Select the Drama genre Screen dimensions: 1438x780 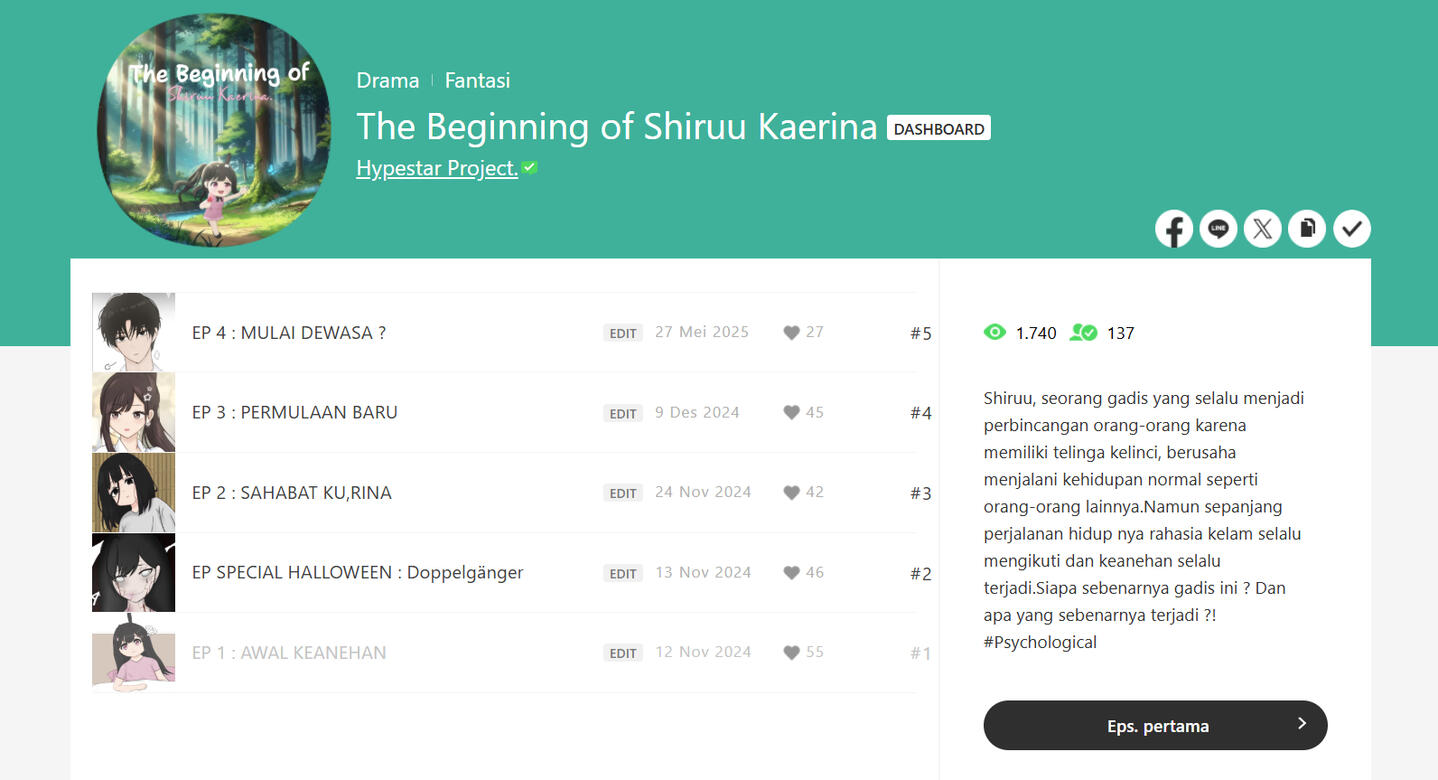click(x=387, y=80)
